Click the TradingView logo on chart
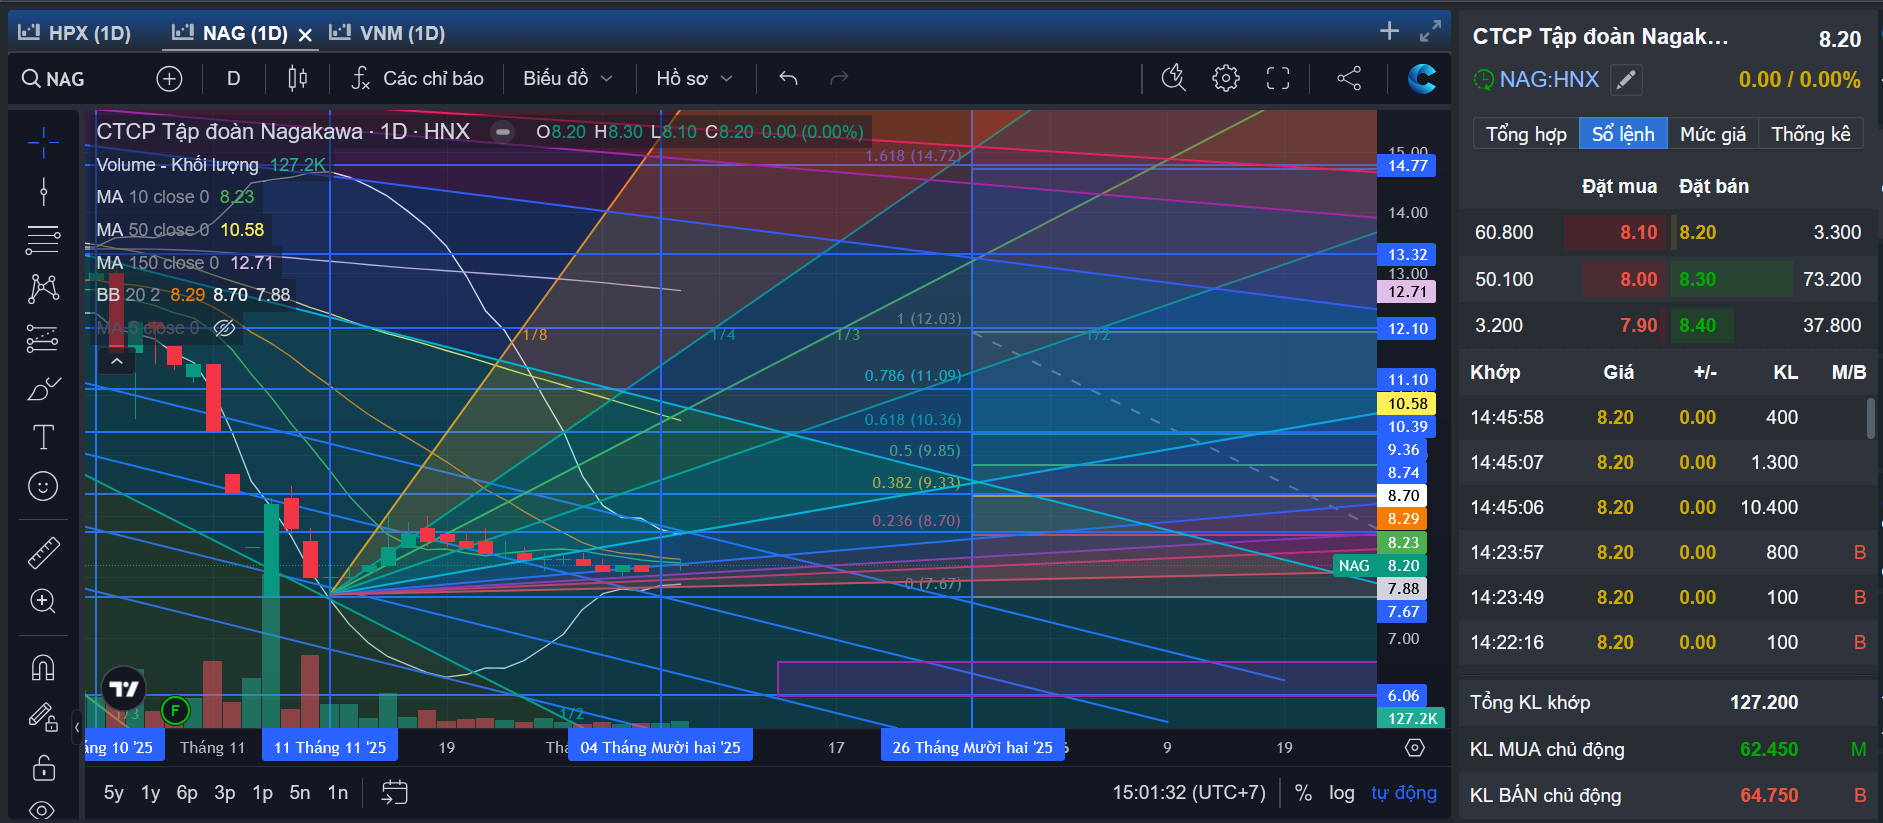This screenshot has width=1883, height=823. click(124, 689)
